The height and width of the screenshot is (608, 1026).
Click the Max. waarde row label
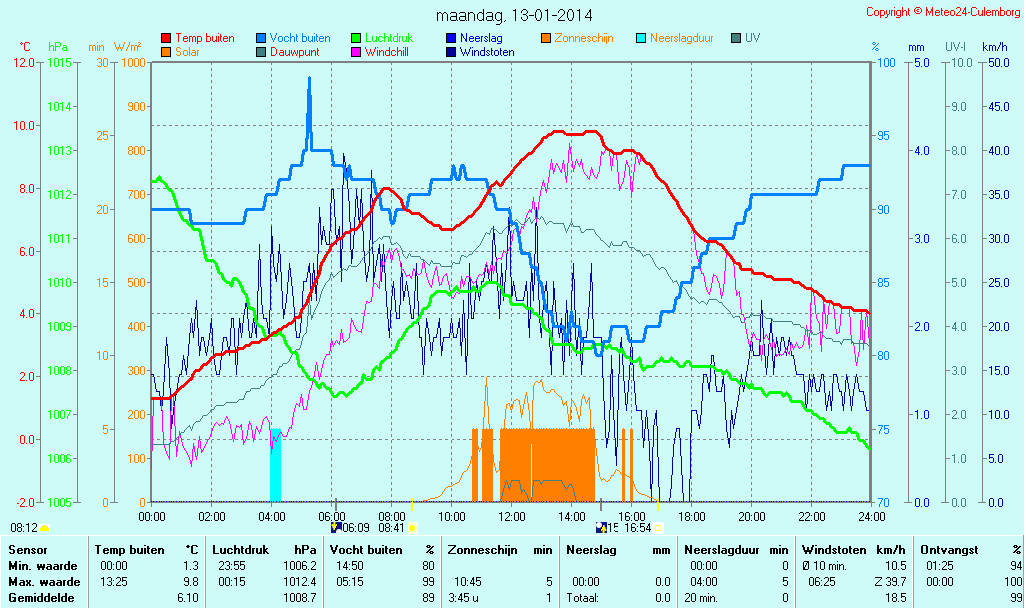coord(43,581)
